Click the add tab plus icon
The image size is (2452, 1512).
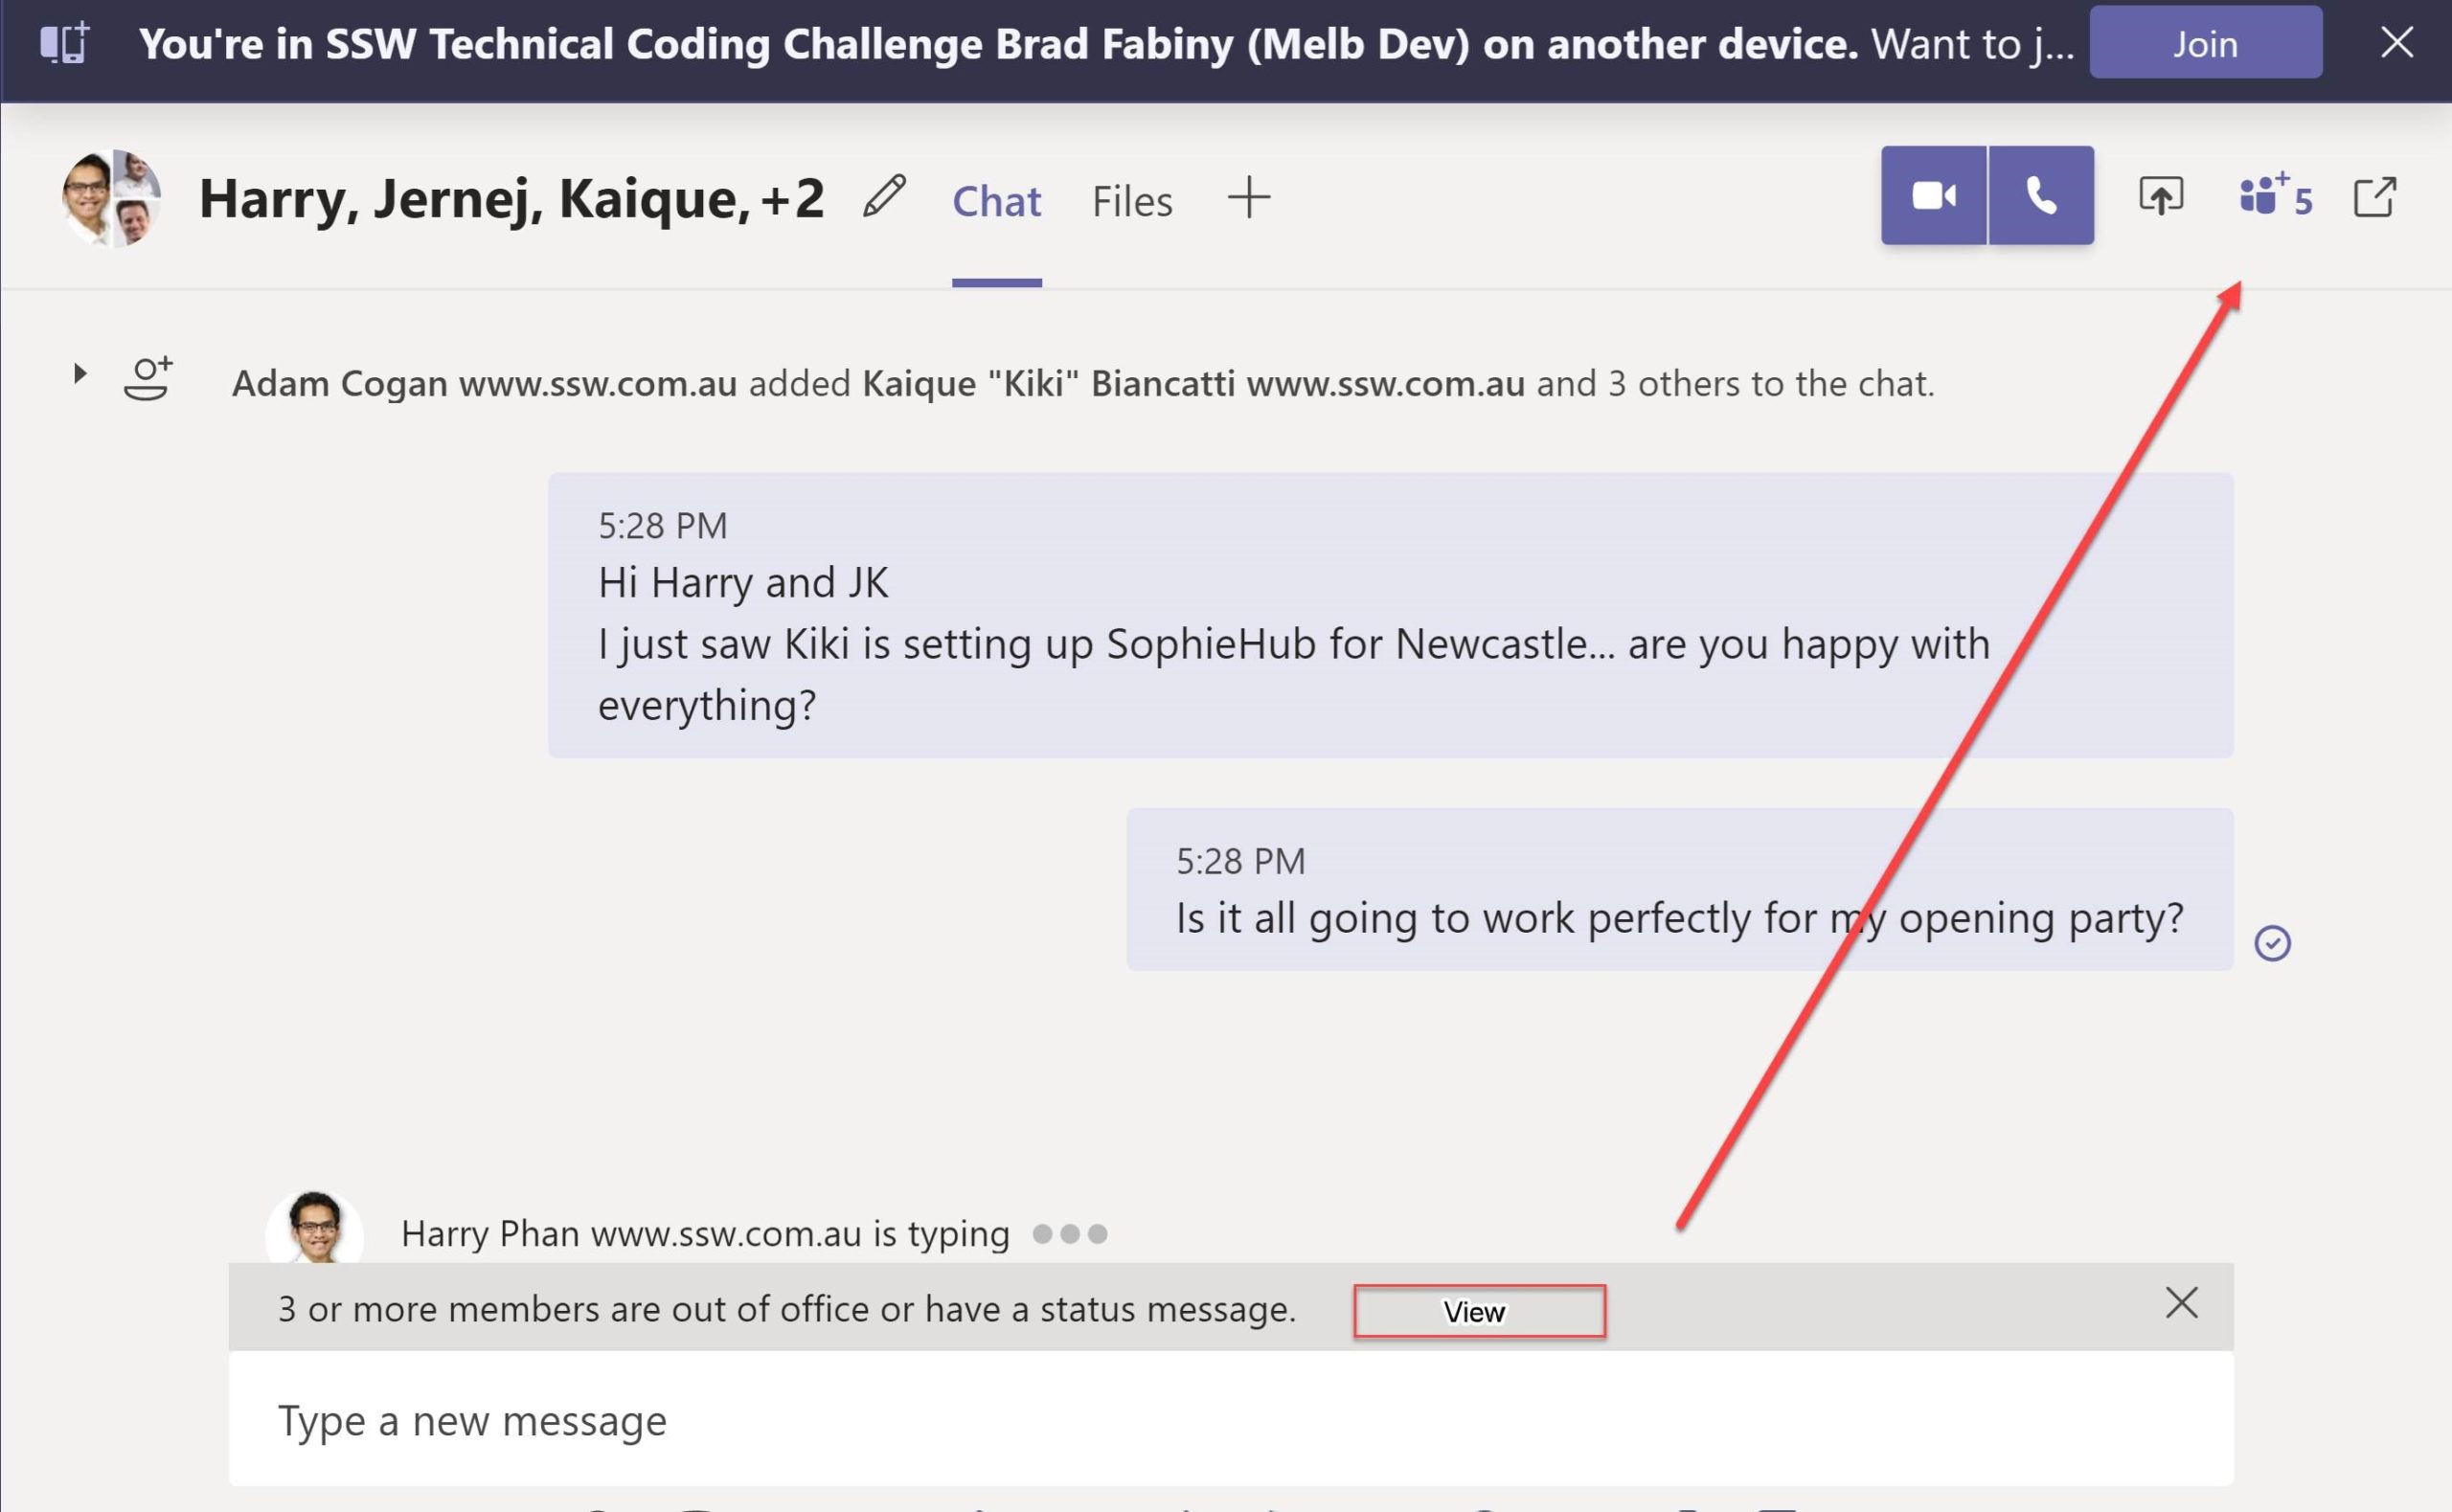pos(1248,198)
